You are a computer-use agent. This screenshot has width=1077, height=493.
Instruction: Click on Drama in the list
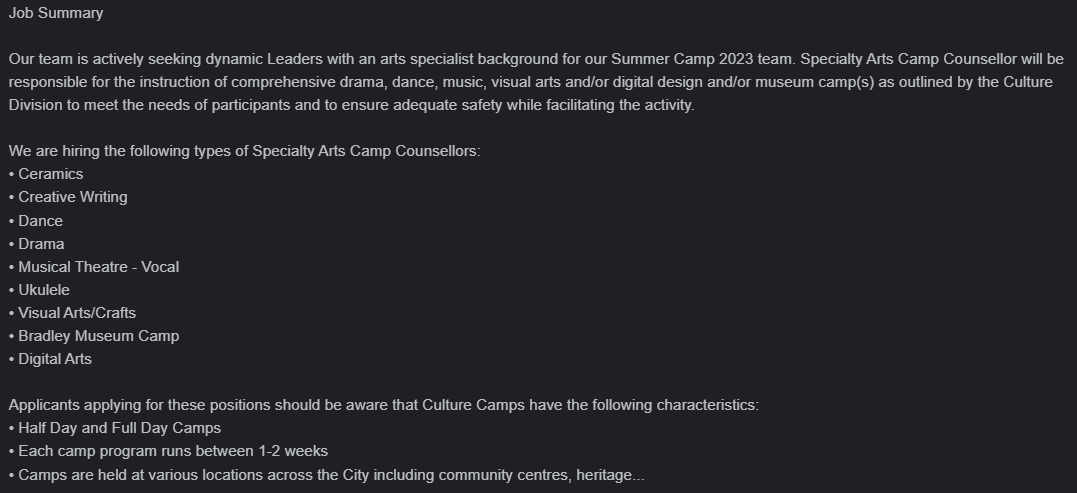tap(36, 244)
